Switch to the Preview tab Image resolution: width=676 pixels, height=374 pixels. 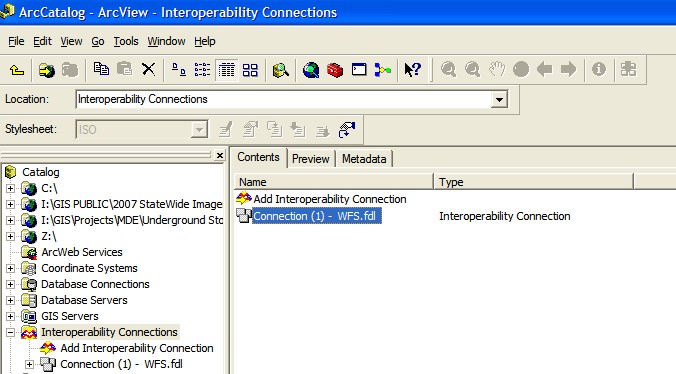(x=310, y=159)
